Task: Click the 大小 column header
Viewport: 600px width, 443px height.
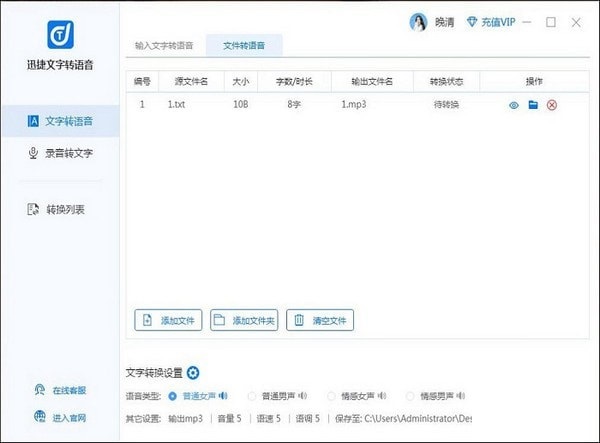Action: coord(241,81)
